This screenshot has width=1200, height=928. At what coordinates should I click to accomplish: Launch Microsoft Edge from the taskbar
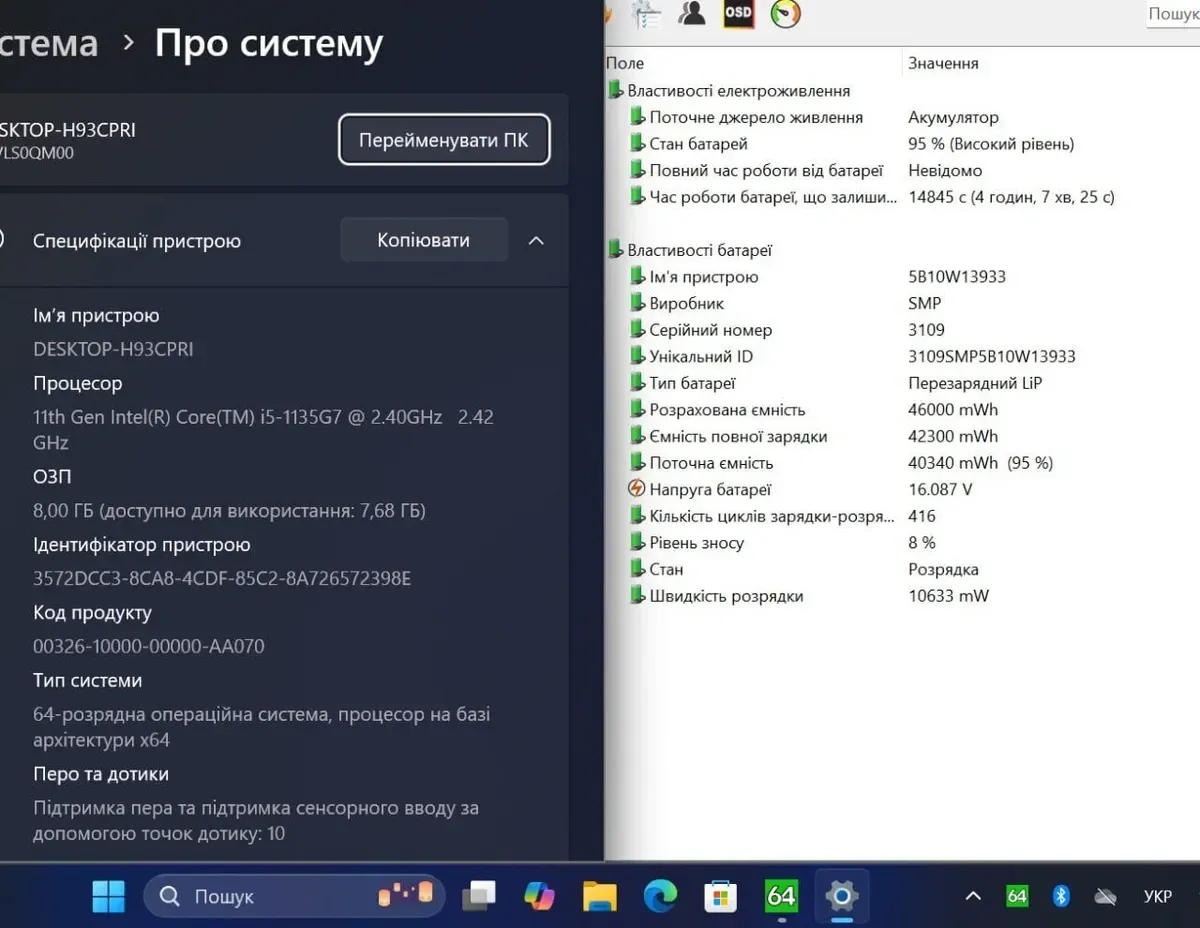[x=660, y=896]
